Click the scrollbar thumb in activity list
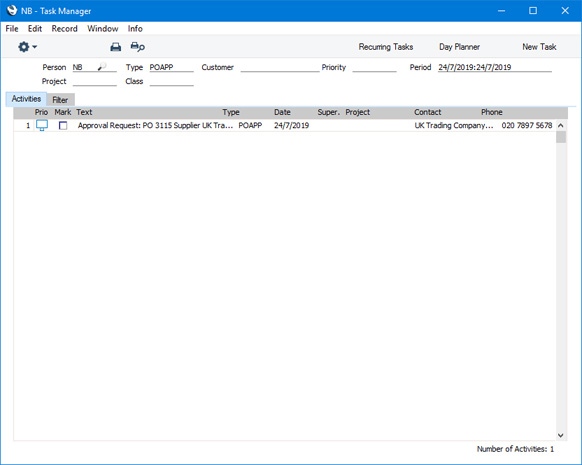 561,137
